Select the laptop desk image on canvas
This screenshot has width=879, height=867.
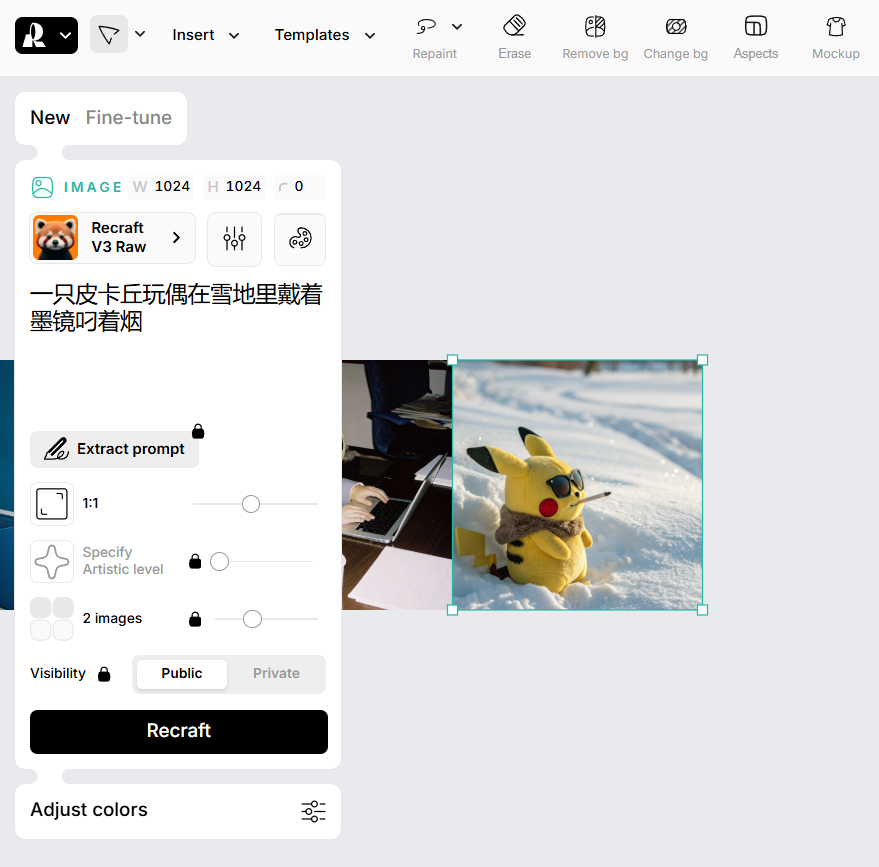(397, 485)
